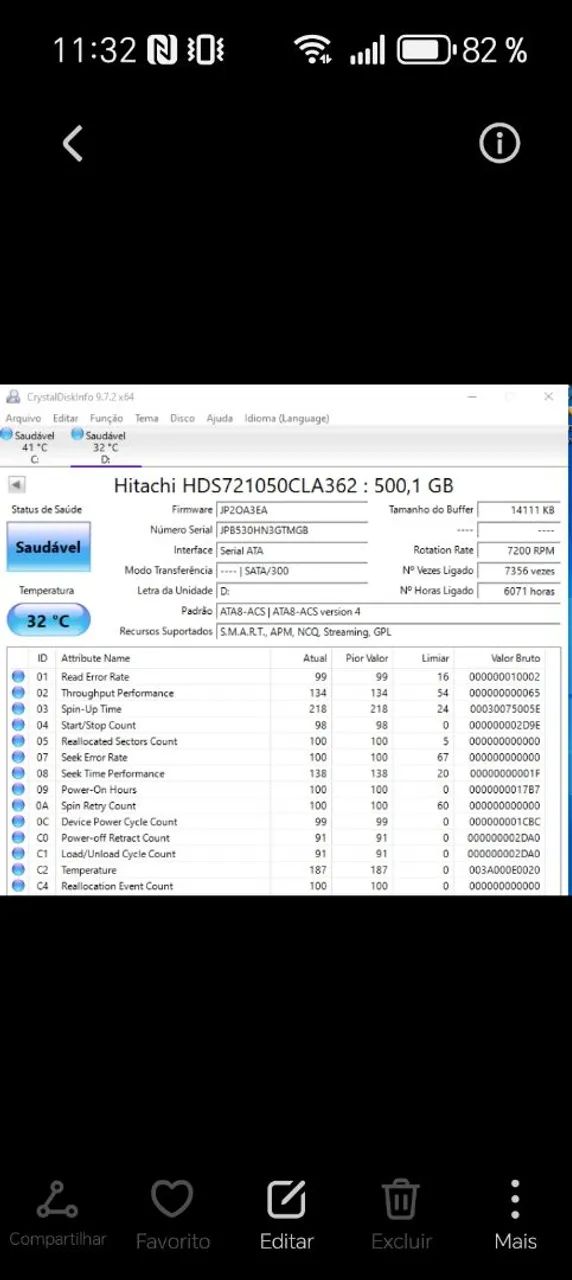The image size is (572, 1280).
Task: Tap the battery indicator in phone status bar
Action: [x=427, y=50]
